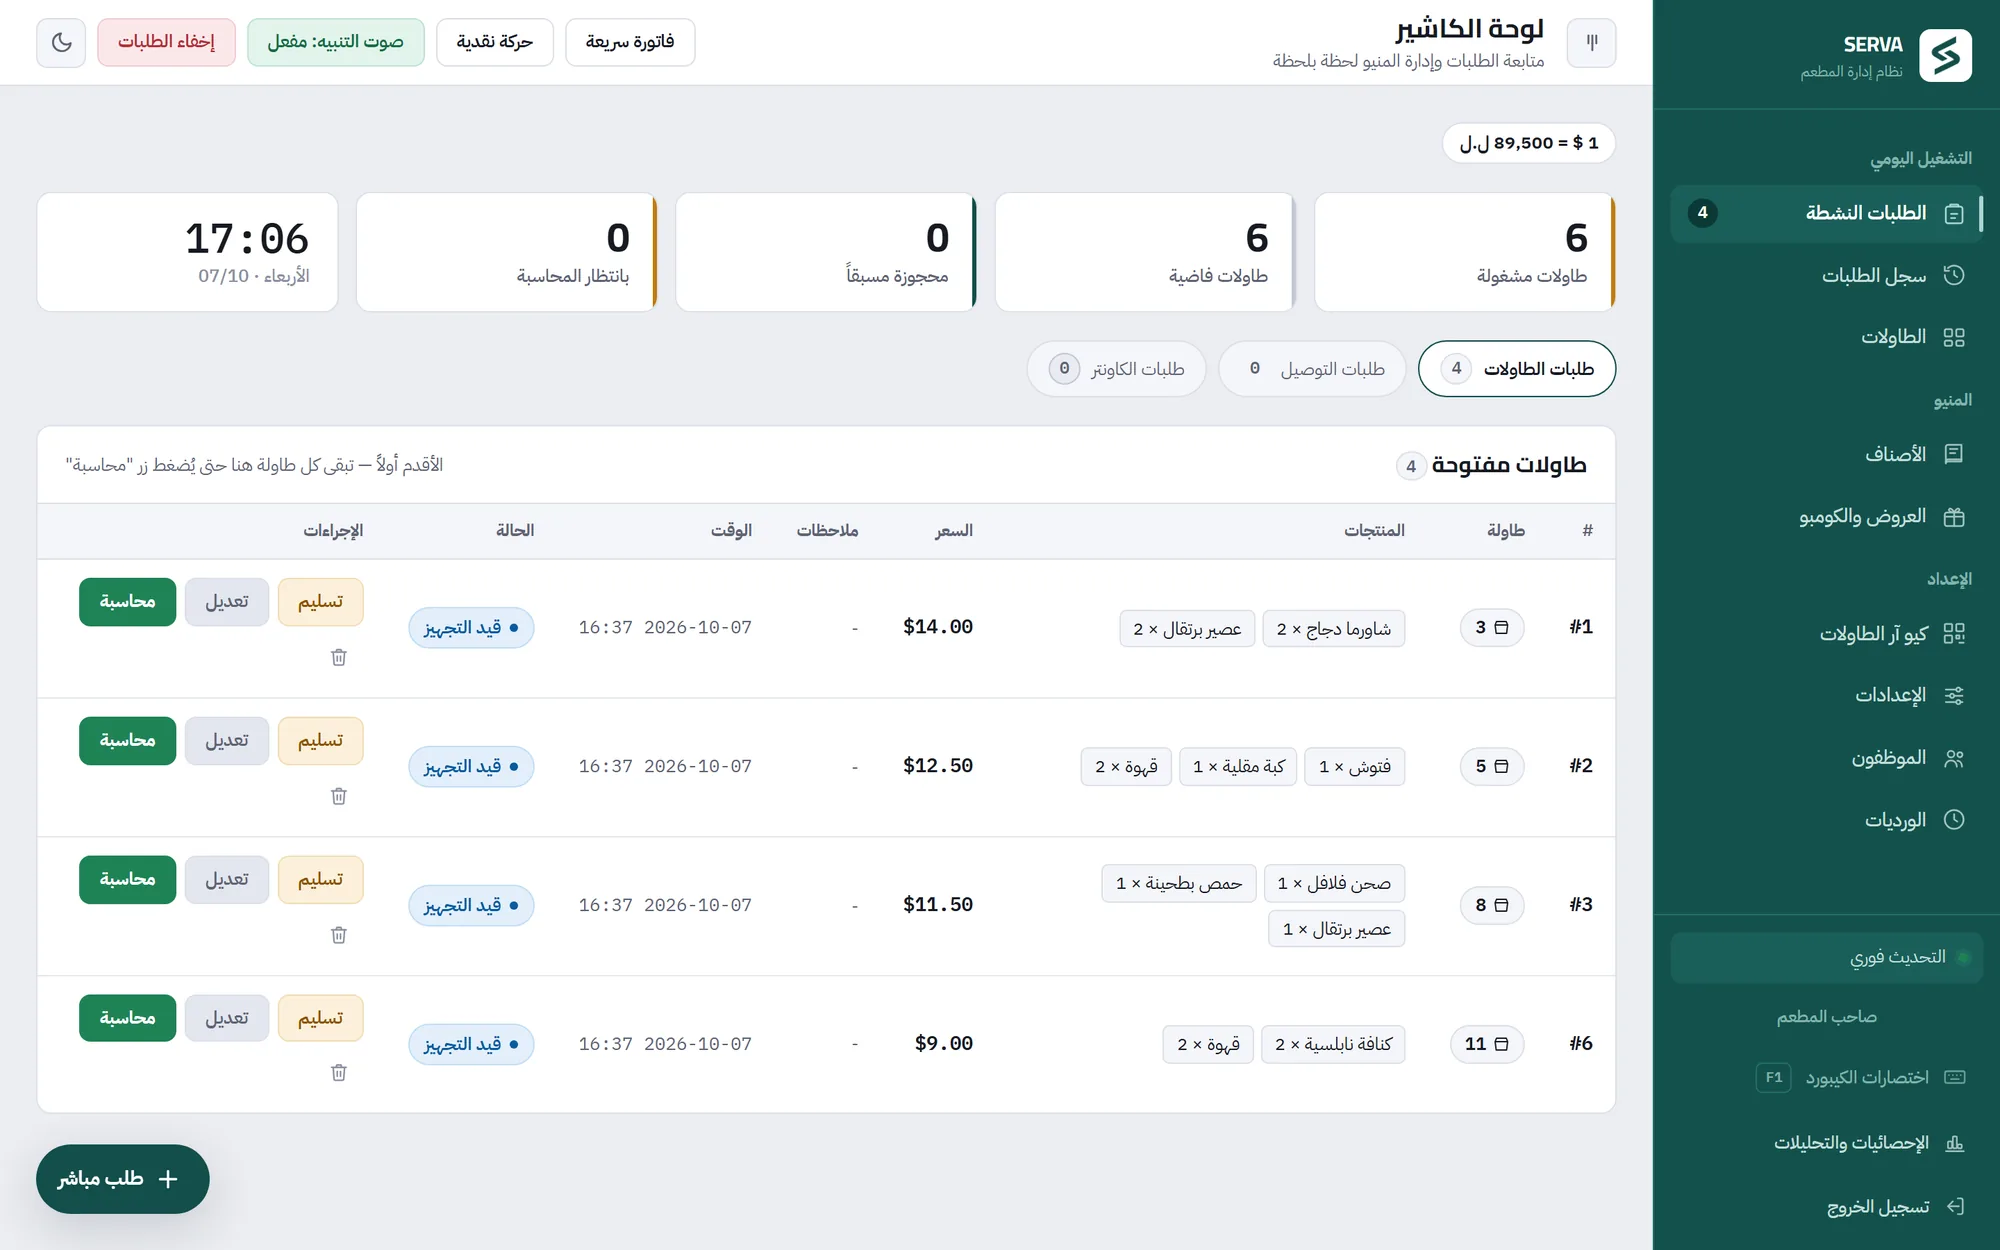Toggle the صوت التنبيه: مفعل alert sound
This screenshot has height=1250, width=2000.
tap(336, 42)
